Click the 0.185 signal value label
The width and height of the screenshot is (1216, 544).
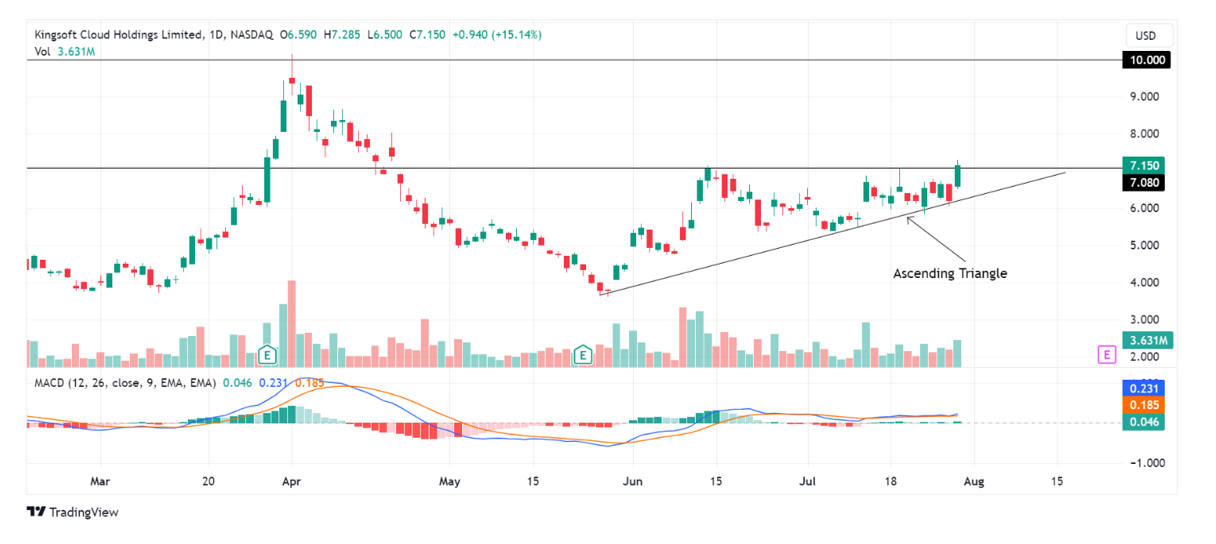tap(1146, 406)
